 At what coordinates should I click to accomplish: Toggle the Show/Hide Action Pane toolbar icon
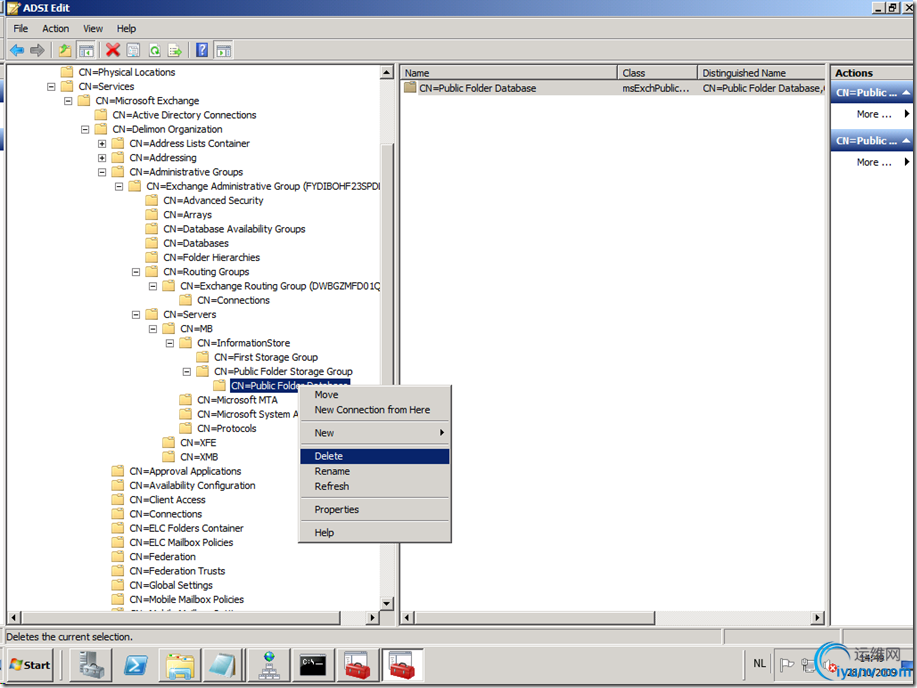[223, 50]
